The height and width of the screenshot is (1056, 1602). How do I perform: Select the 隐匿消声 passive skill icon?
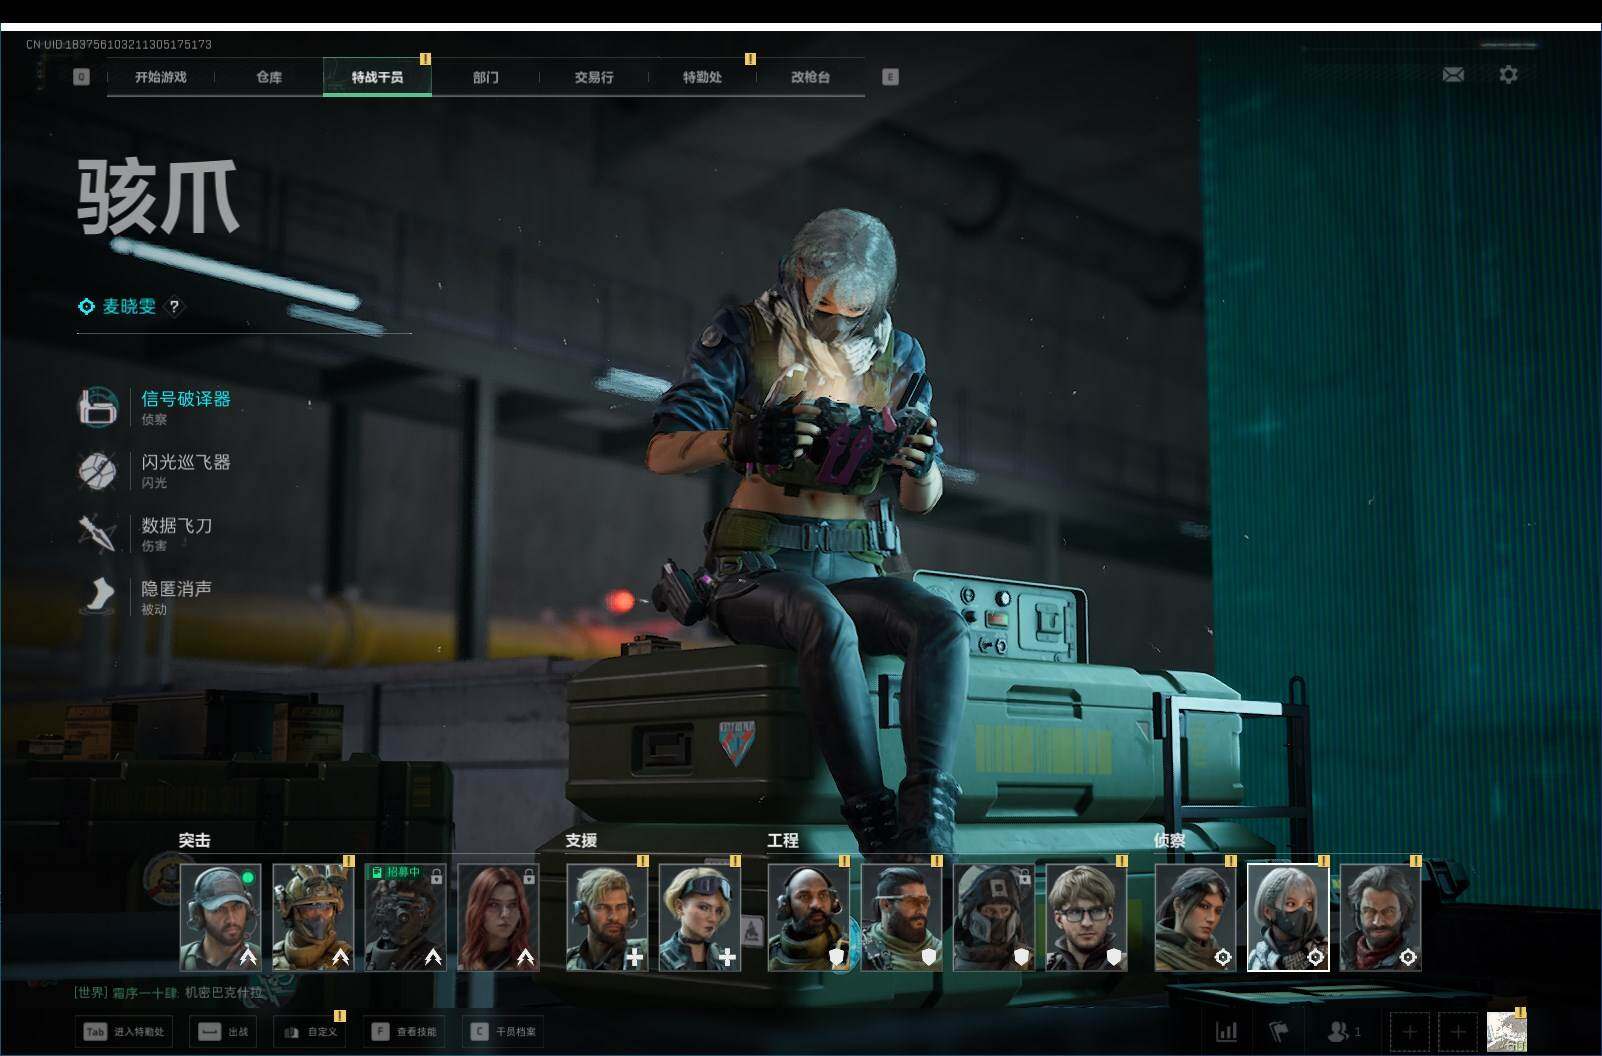[98, 596]
